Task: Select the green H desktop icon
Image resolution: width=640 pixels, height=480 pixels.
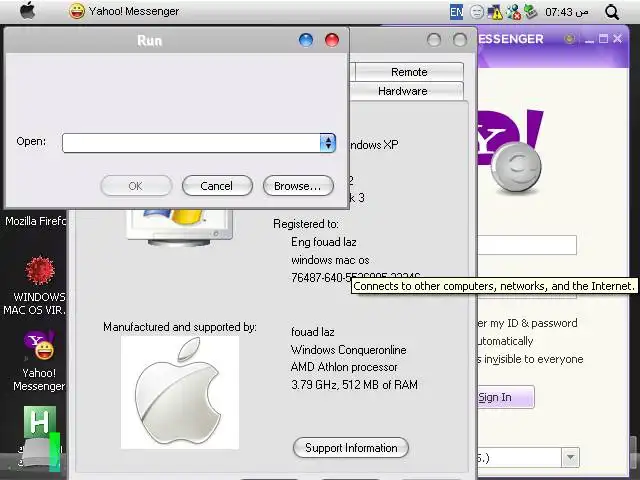Action: [40, 422]
